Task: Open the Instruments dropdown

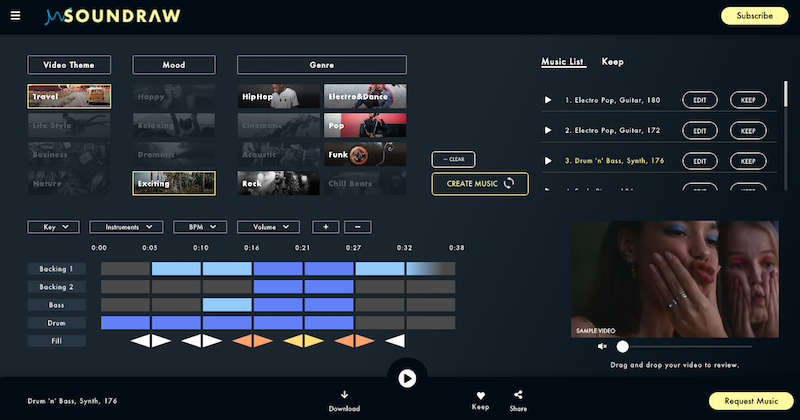Action: click(x=127, y=227)
